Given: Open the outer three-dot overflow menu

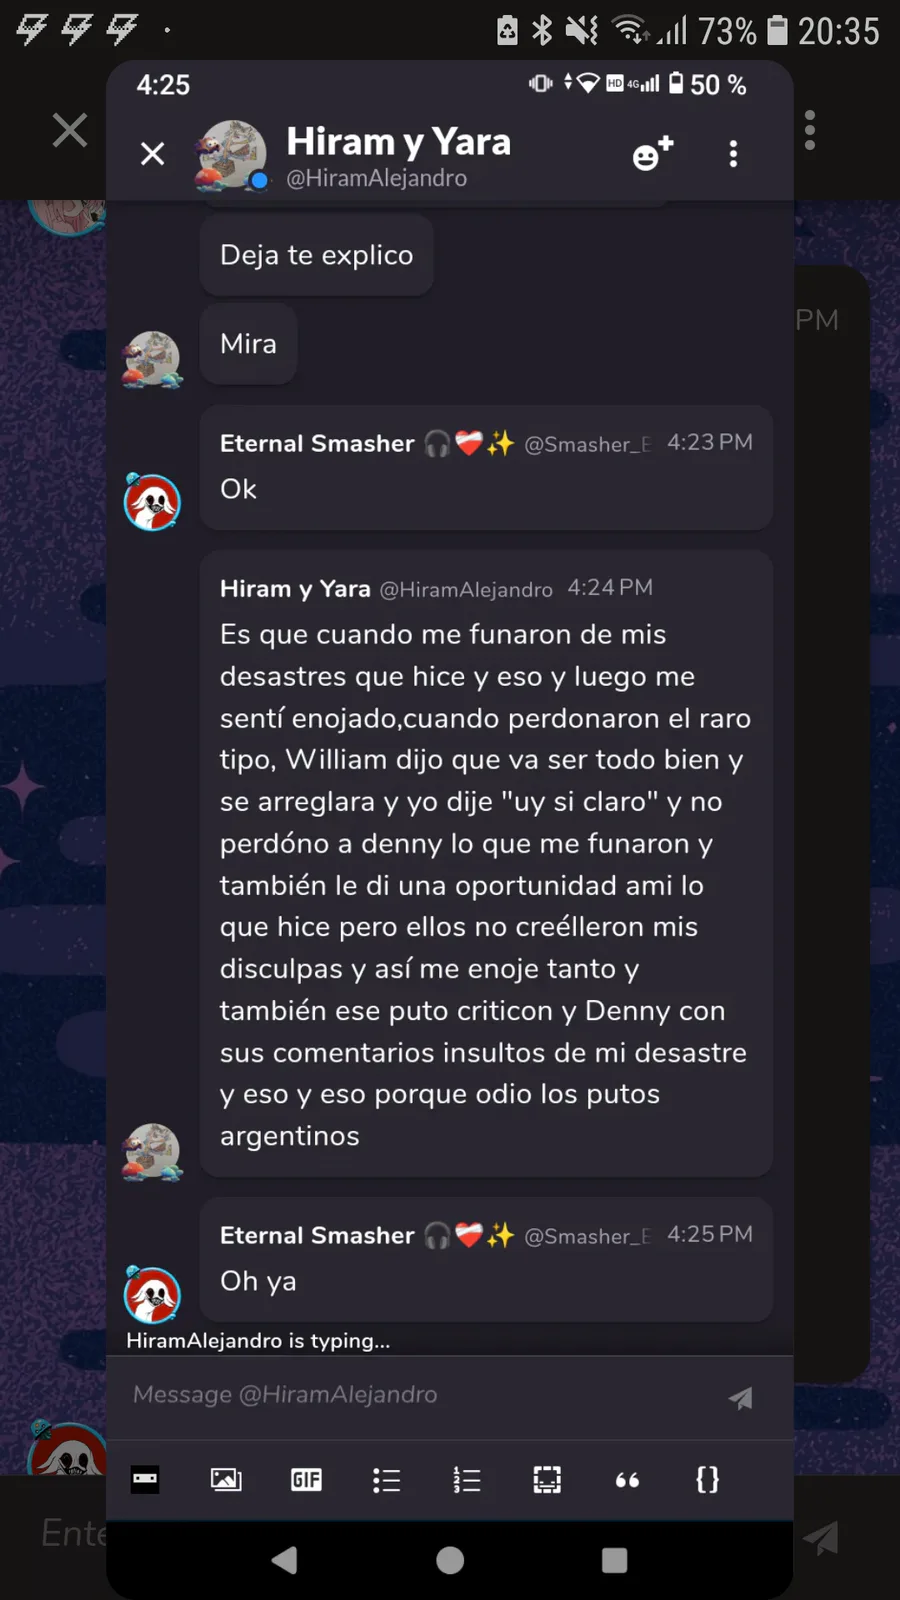Looking at the screenshot, I should click(x=810, y=130).
